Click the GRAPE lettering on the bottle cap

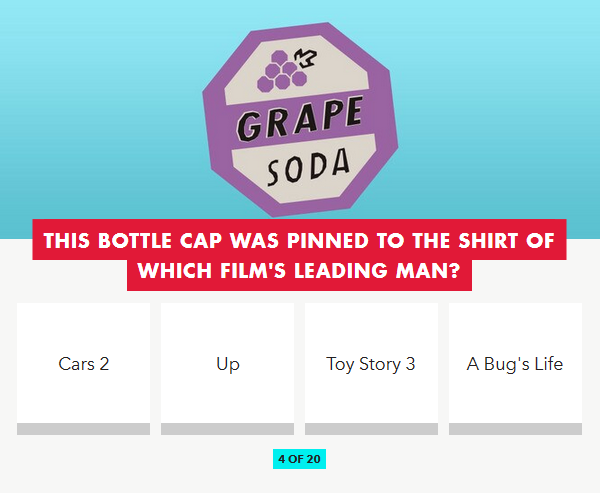click(300, 119)
